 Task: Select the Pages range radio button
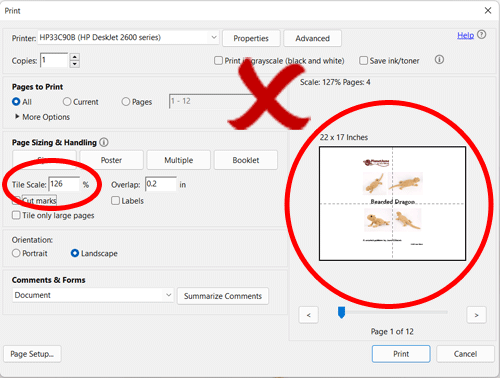(x=126, y=102)
